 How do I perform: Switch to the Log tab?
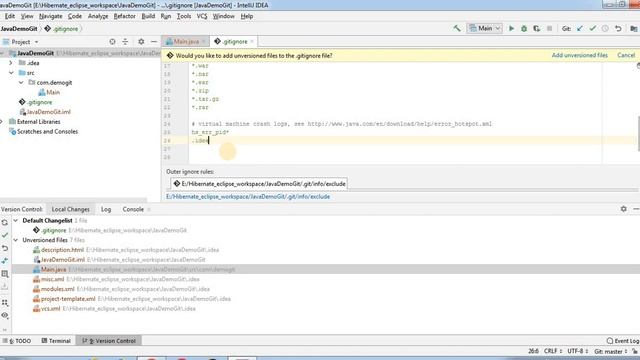(x=106, y=209)
